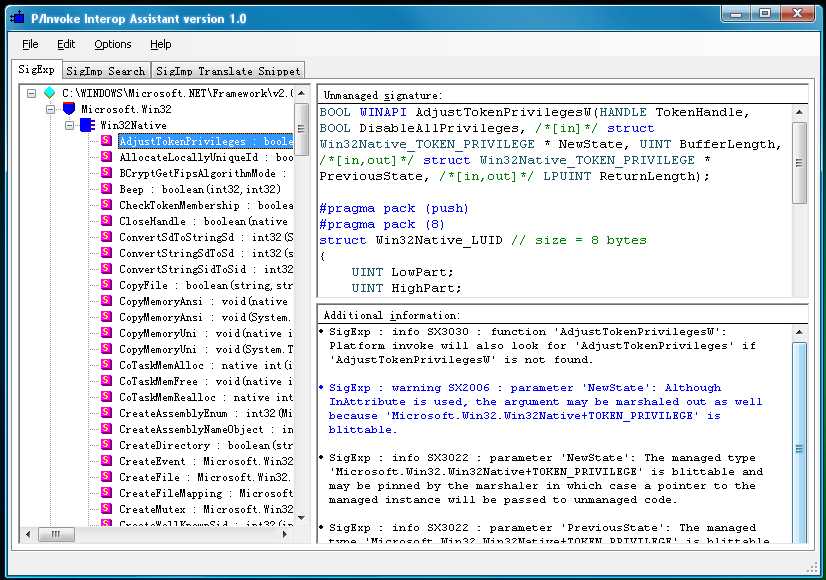Select the first CopyMemoryAnsi : void(native entry

point(203,301)
